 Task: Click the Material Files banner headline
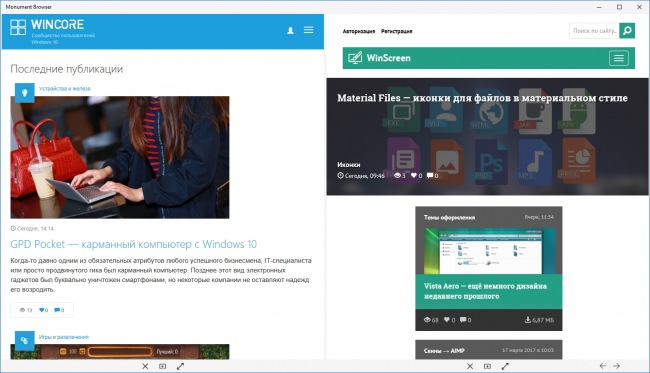[x=482, y=98]
